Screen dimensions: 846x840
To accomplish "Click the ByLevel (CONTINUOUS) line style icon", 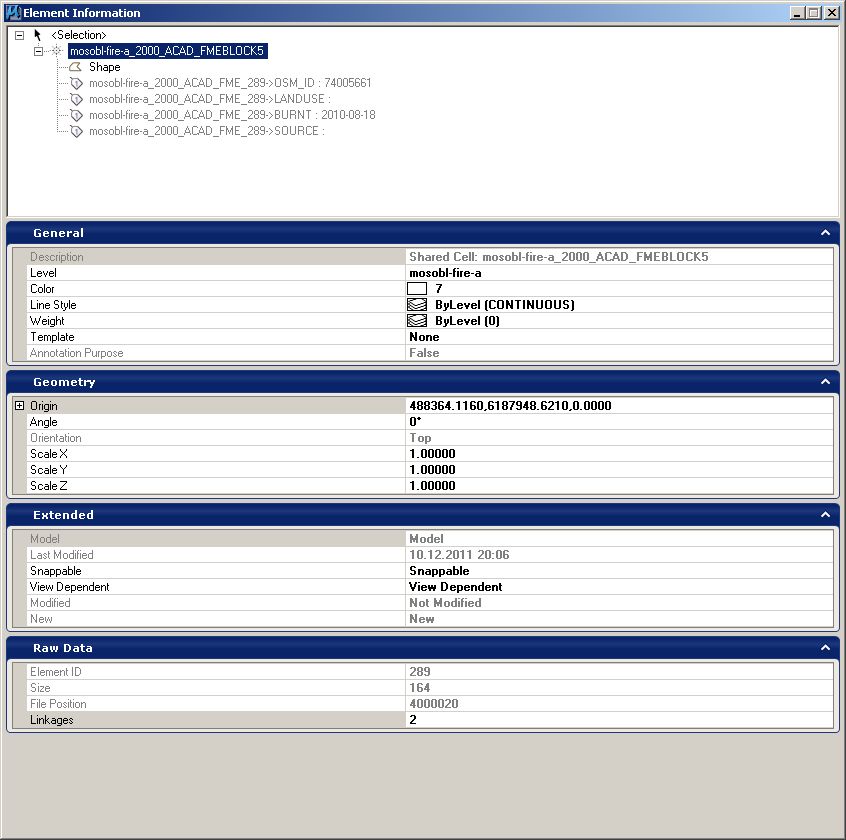I will coord(418,305).
